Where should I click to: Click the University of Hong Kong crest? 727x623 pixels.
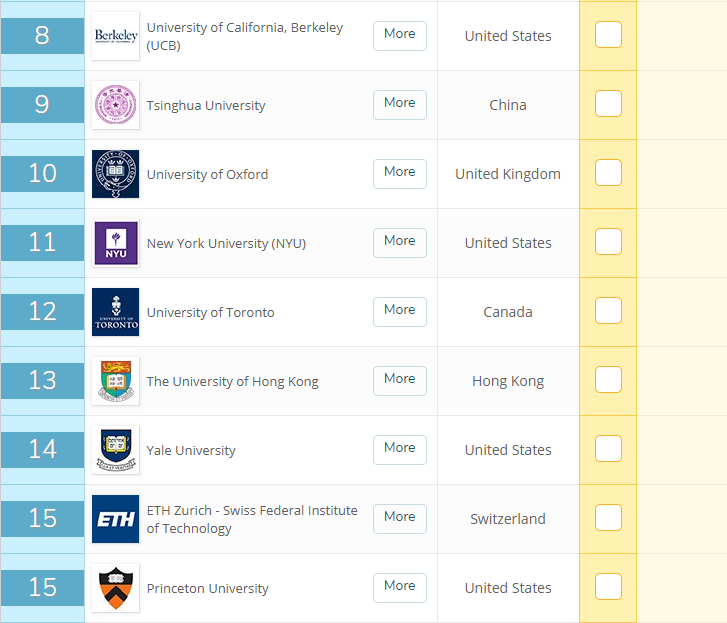coord(115,381)
